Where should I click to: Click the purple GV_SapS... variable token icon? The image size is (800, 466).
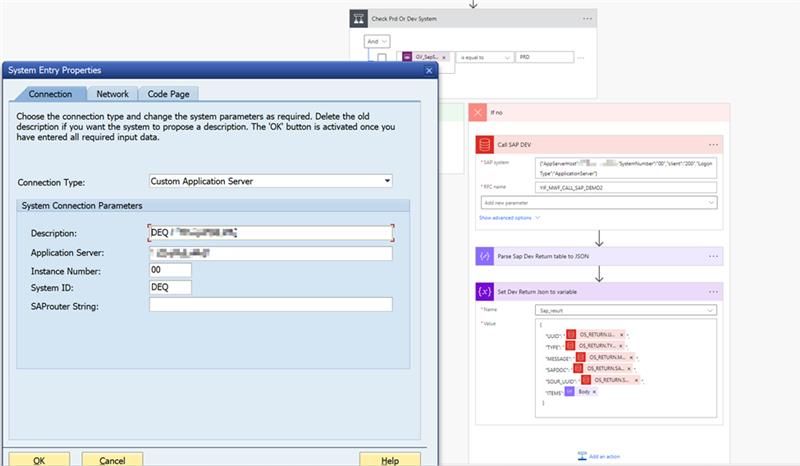407,57
